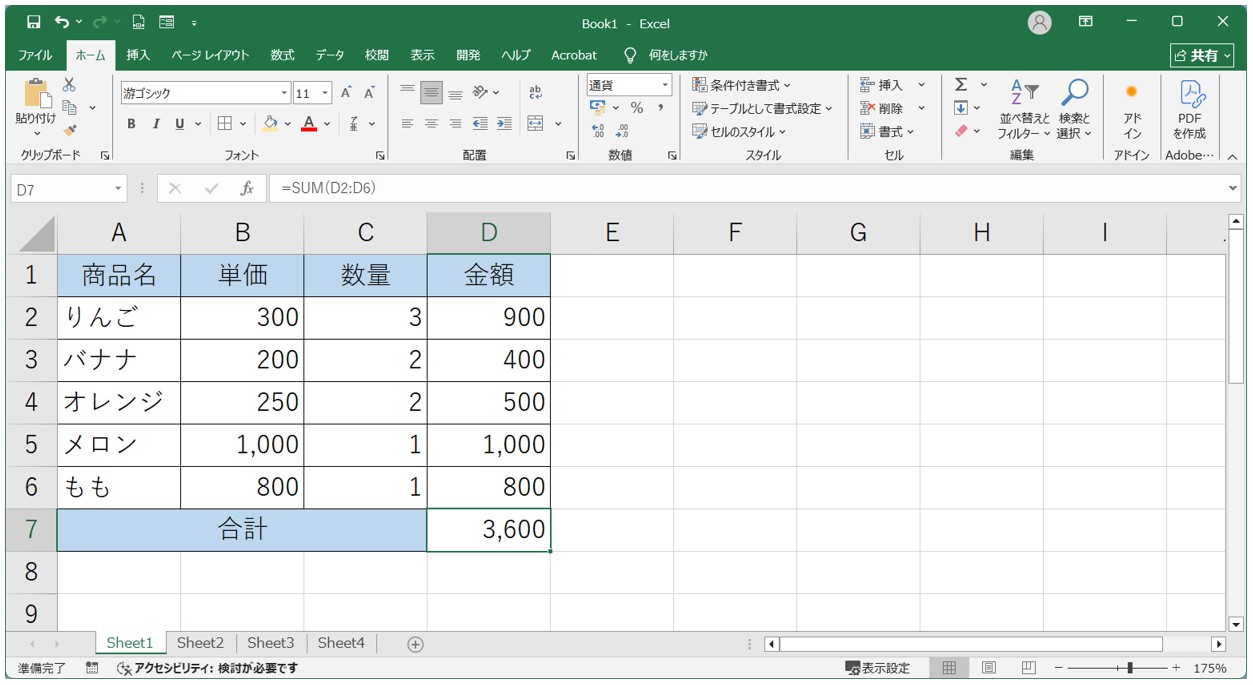Click the borders icon
The height and width of the screenshot is (685, 1253).
pos(225,124)
